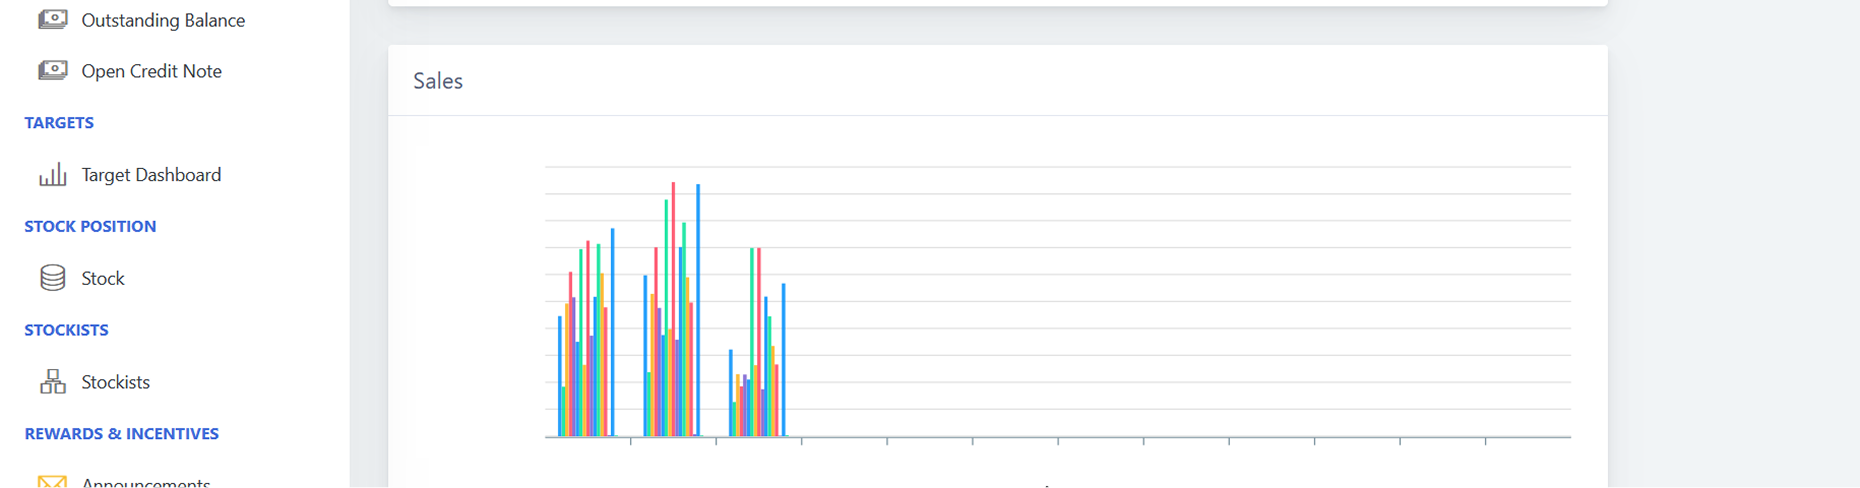This screenshot has width=1860, height=488.
Task: Click the STOCKISTS section header
Action: coord(66,330)
